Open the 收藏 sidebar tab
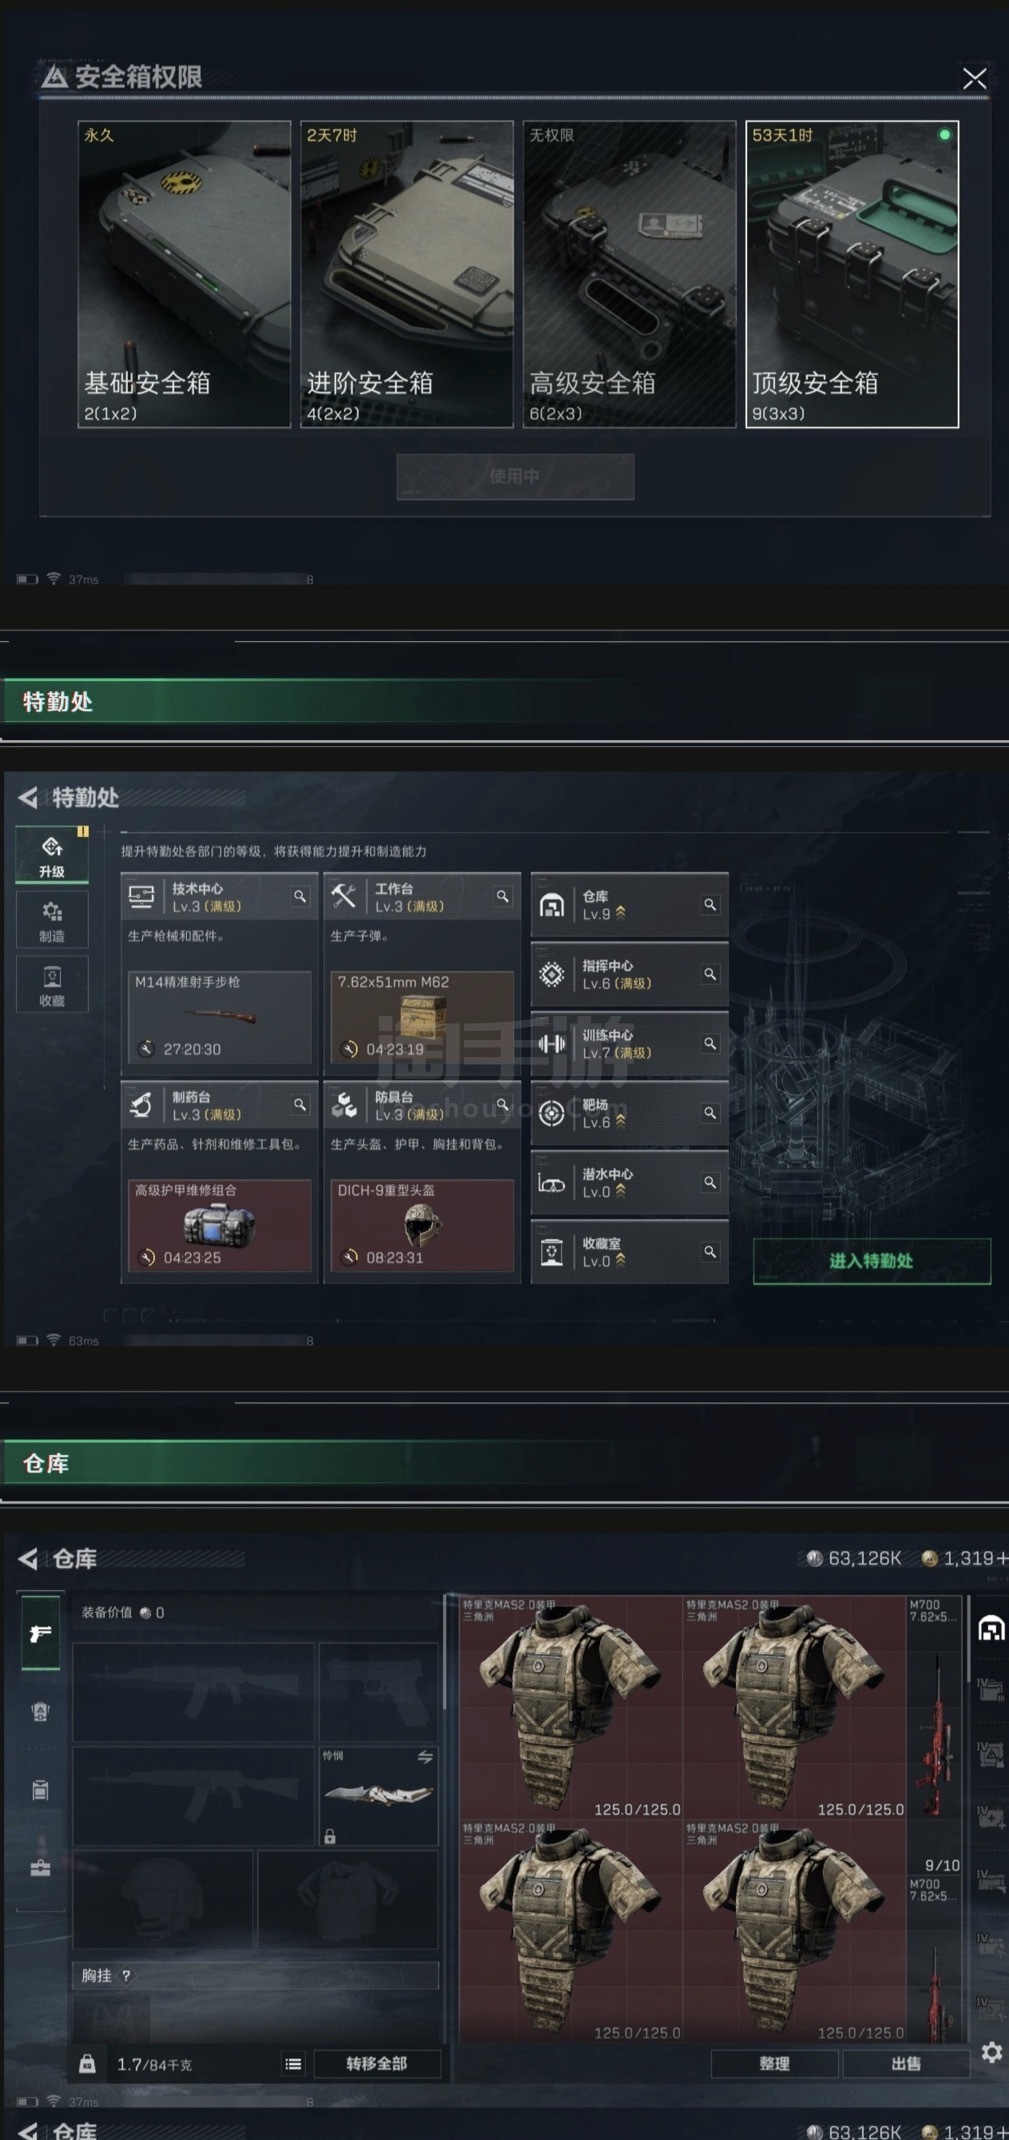This screenshot has height=2140, width=1009. [52, 984]
